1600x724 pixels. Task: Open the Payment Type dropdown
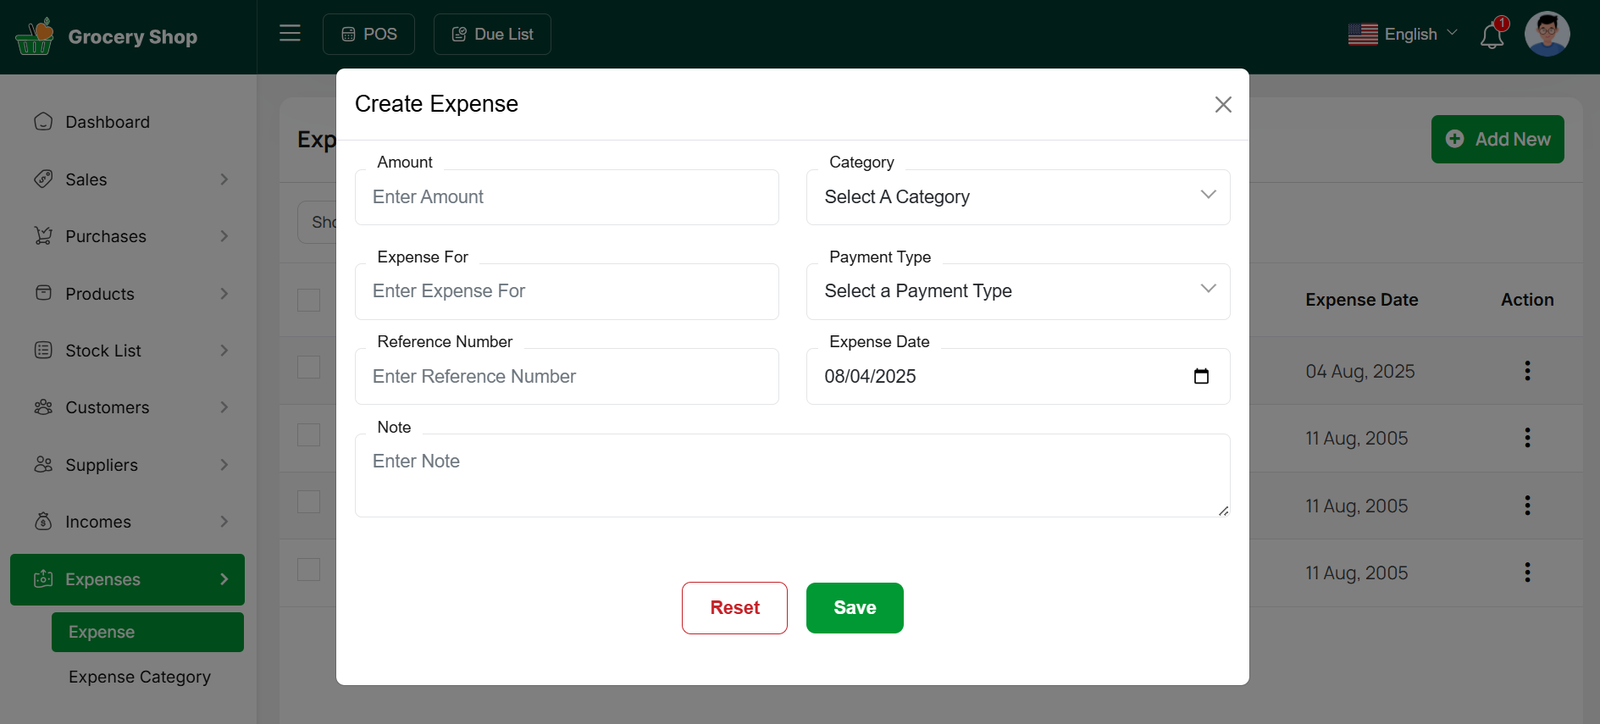(1017, 291)
